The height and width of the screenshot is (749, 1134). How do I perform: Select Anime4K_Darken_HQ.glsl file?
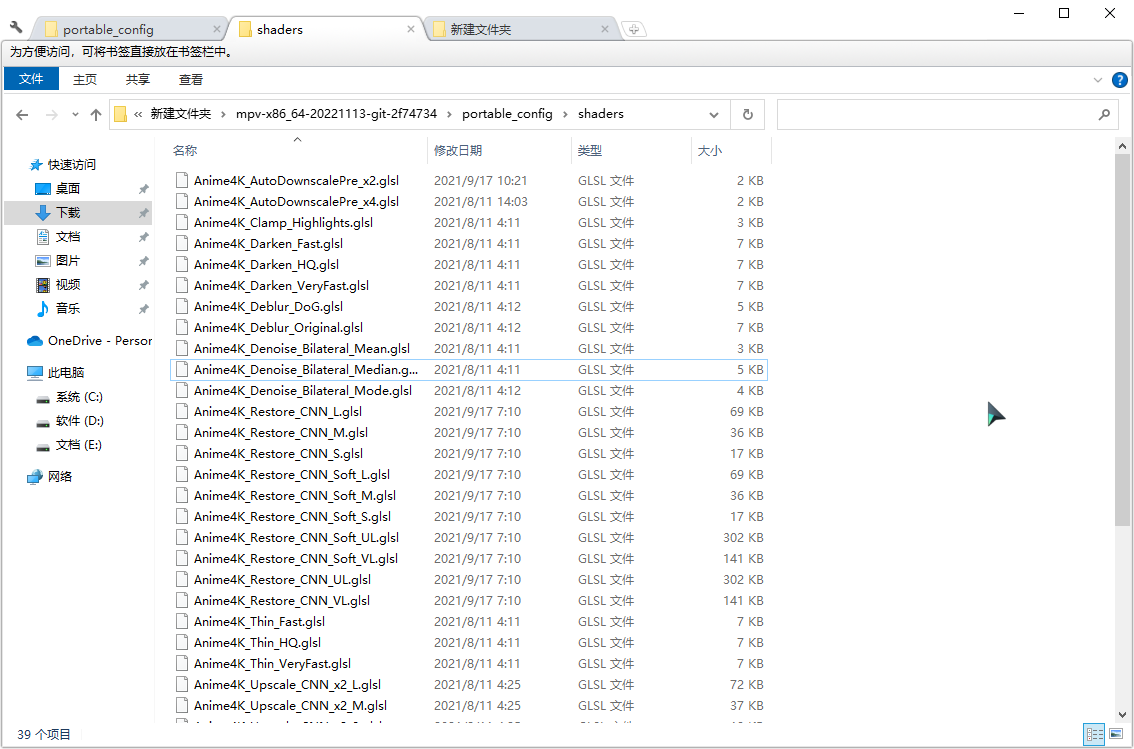click(469, 265)
